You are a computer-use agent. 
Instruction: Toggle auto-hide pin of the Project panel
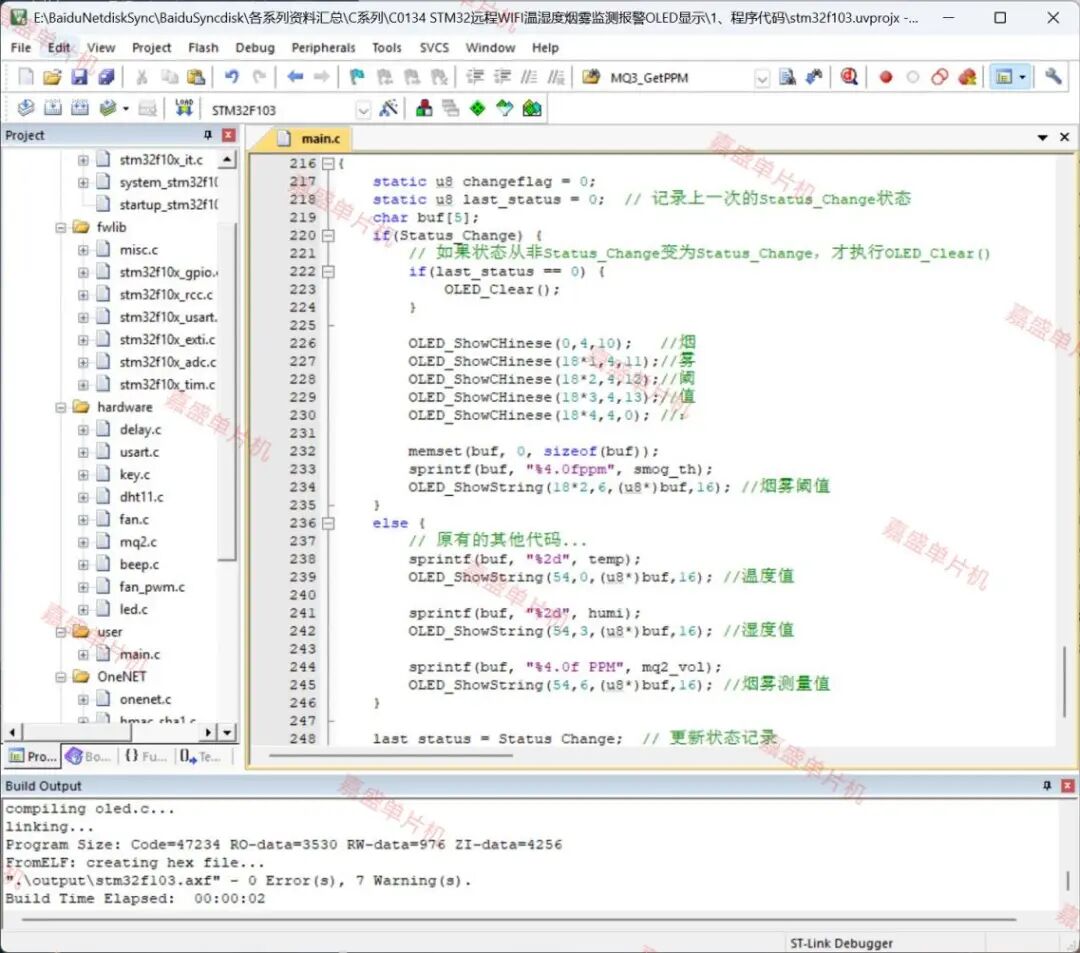(x=208, y=135)
